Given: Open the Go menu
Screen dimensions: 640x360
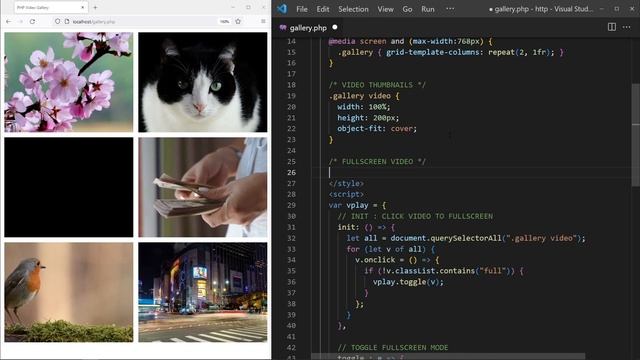Looking at the screenshot, I should click(407, 9).
